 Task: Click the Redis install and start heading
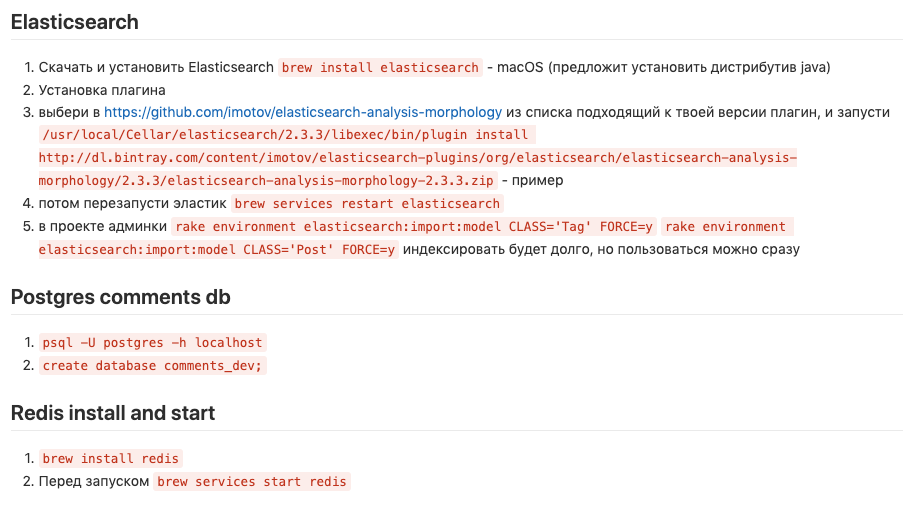pos(113,413)
